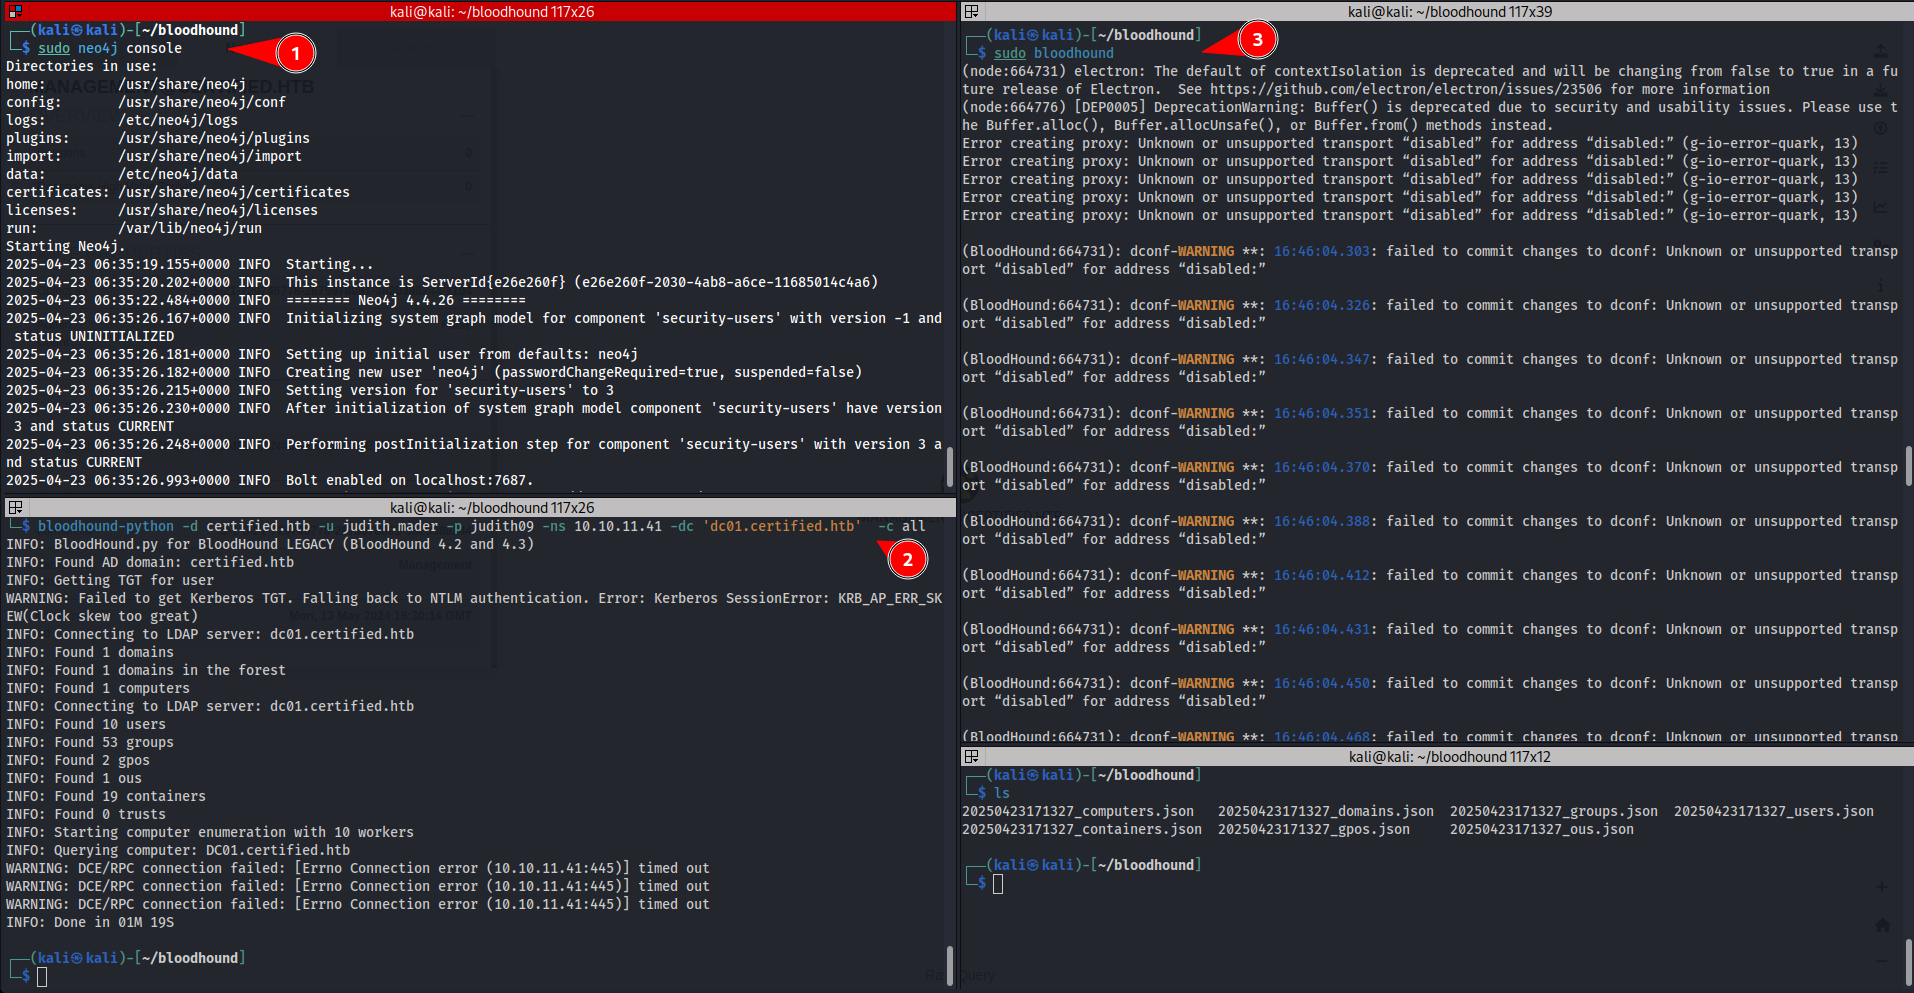Click the 'Starting Neo4j.' line
The image size is (1914, 993).
point(66,246)
